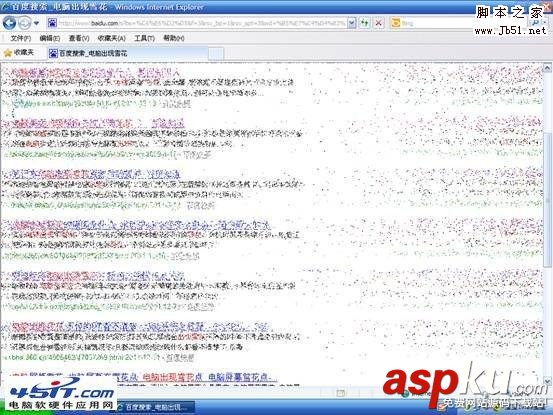This screenshot has height=415, width=553.
Task: Click the Baidu paw icon in address bar
Action: coord(52,23)
